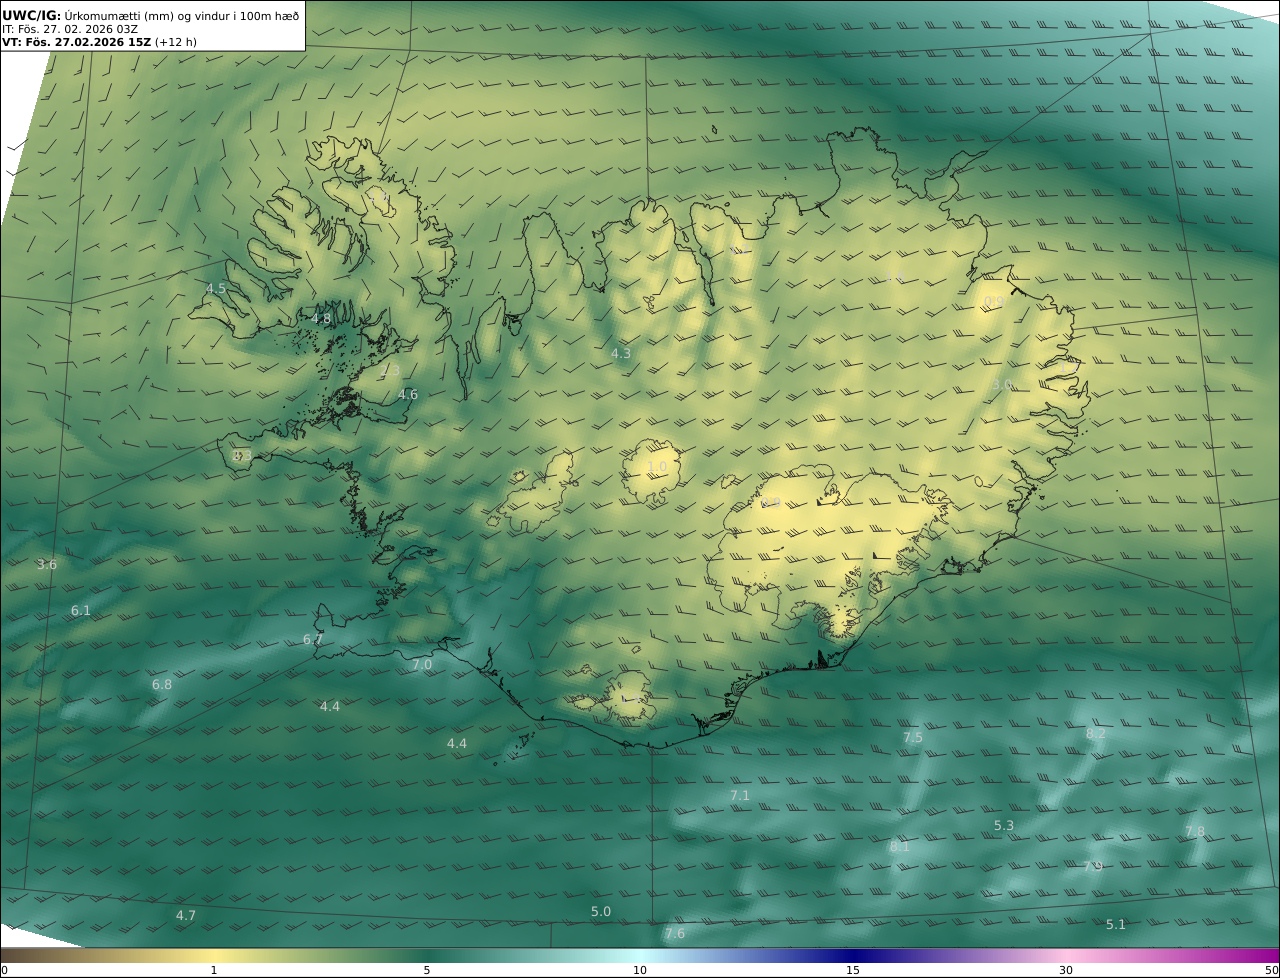1280x978 pixels.
Task: Click the colorbar tick label 30
Action: pyautogui.click(x=1066, y=970)
